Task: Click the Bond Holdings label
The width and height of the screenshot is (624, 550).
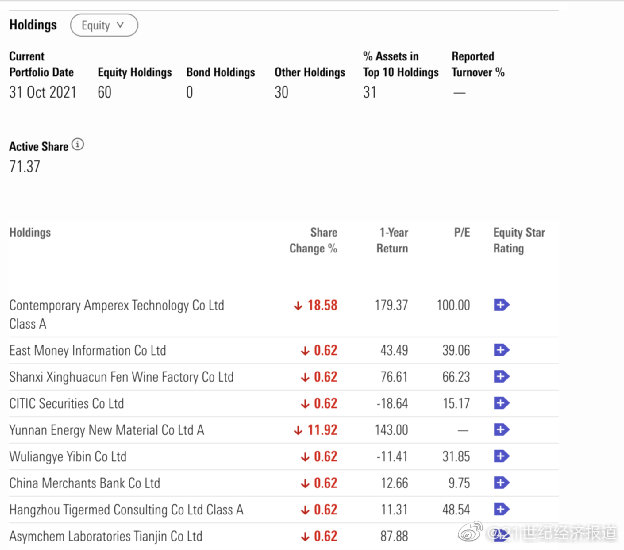Action: (221, 72)
